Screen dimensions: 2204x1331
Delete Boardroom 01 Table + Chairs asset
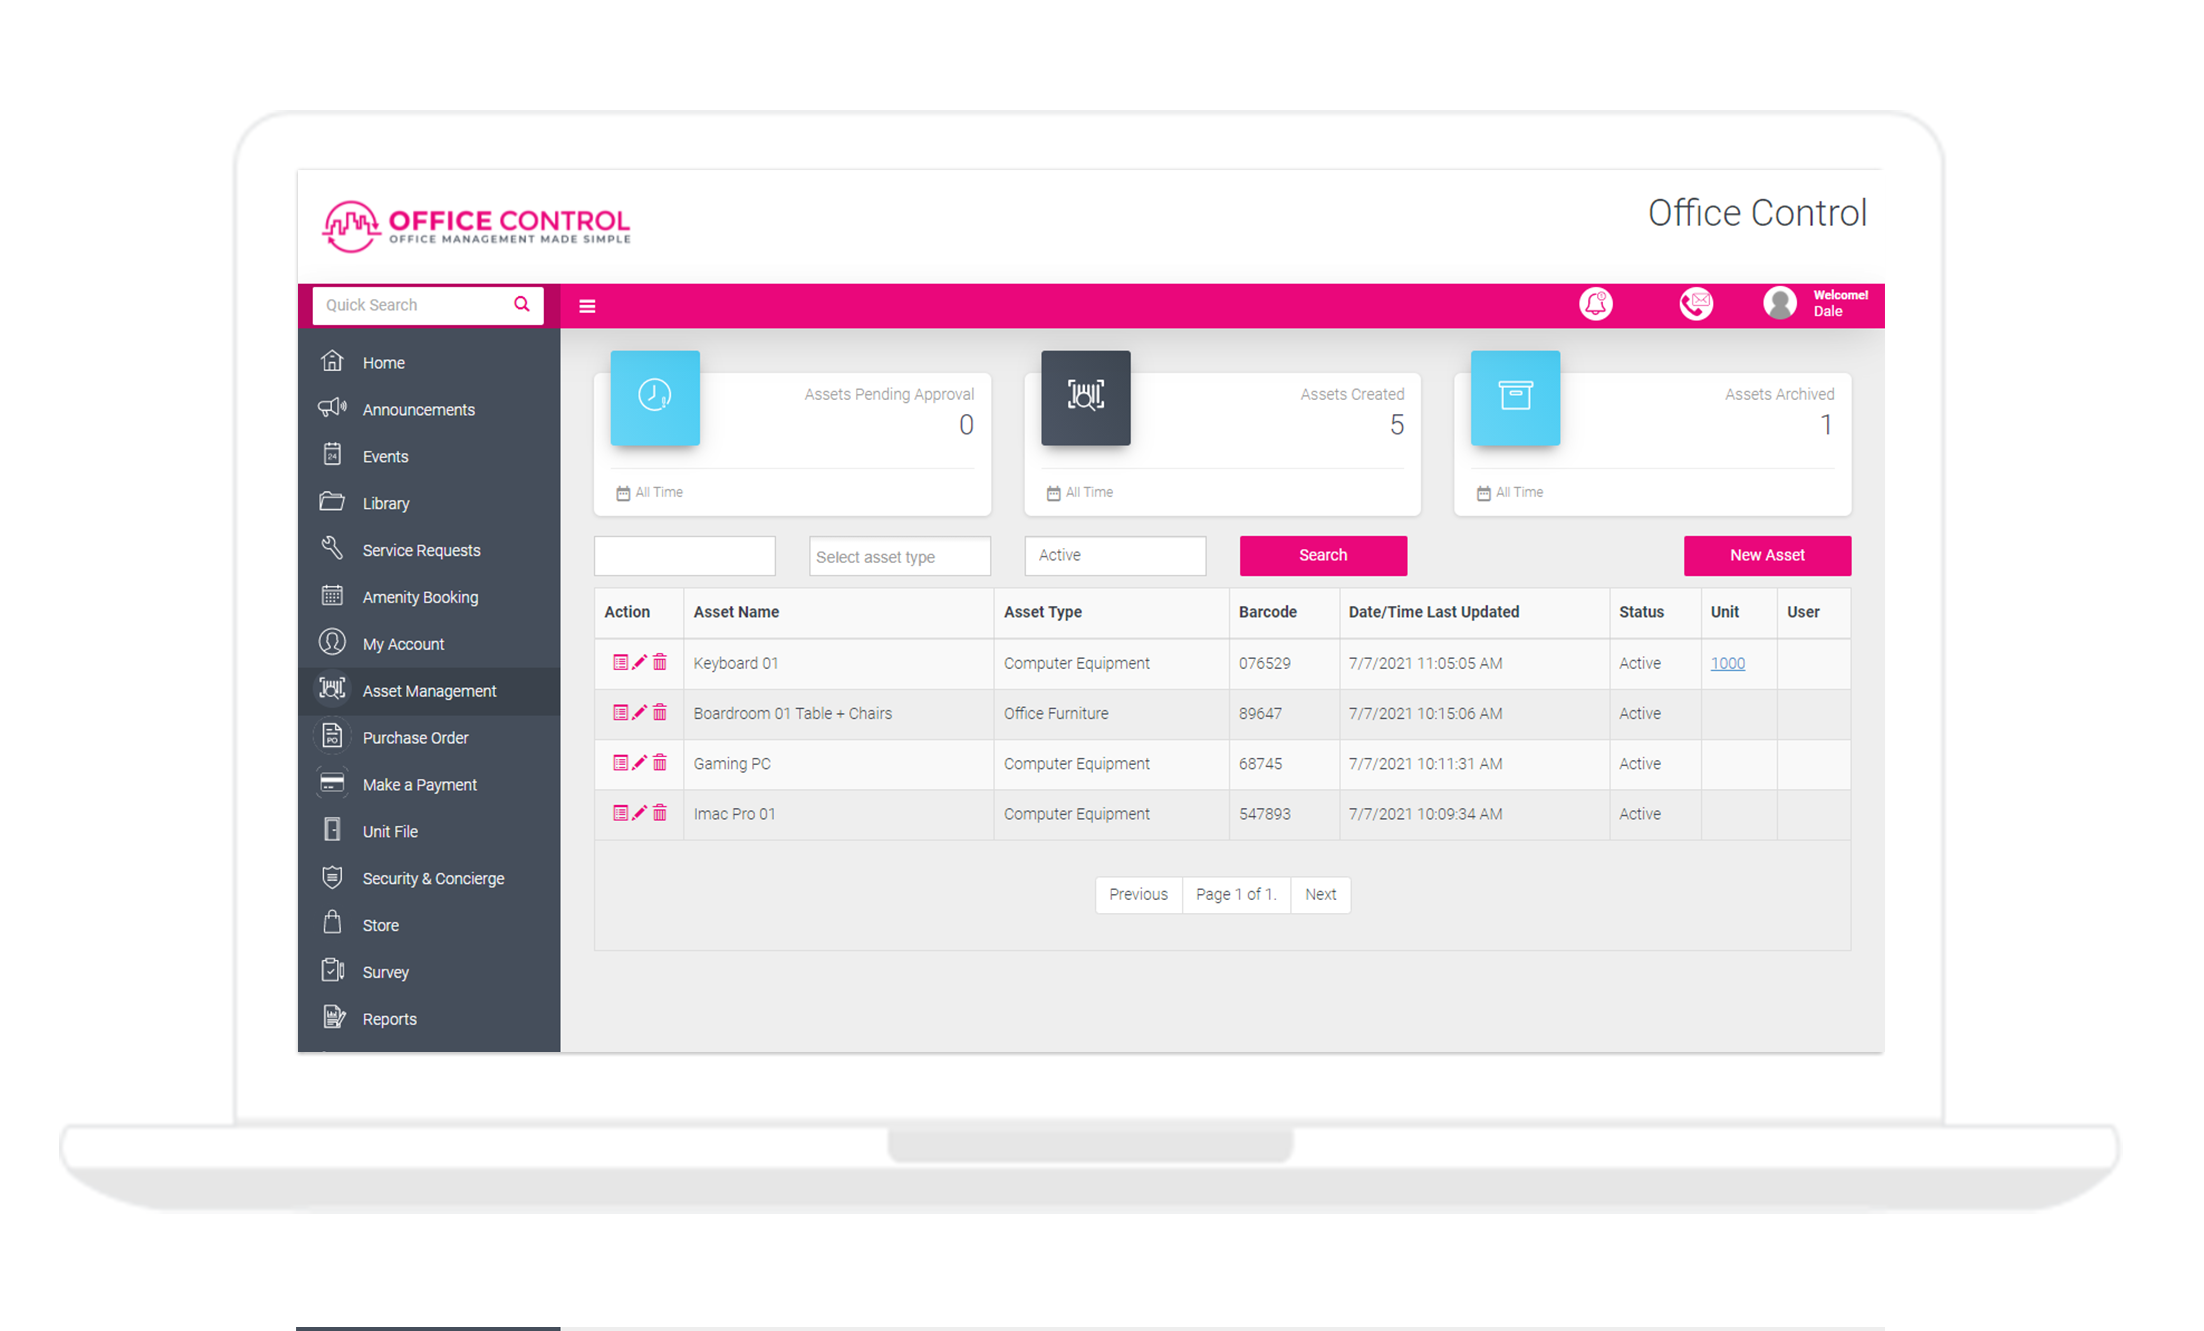click(660, 712)
